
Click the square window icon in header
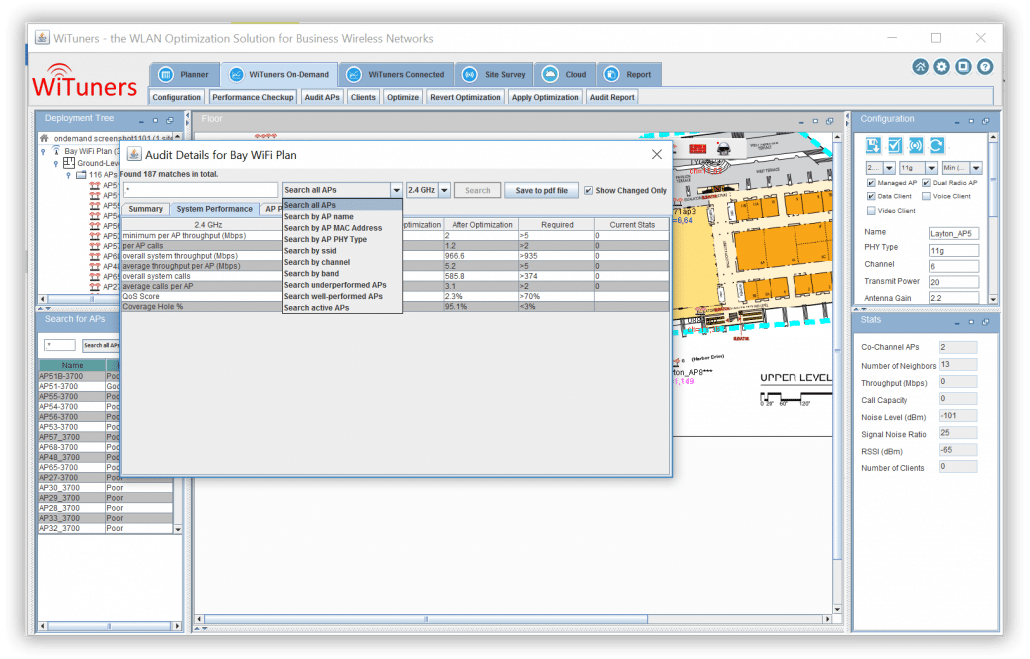coord(964,66)
